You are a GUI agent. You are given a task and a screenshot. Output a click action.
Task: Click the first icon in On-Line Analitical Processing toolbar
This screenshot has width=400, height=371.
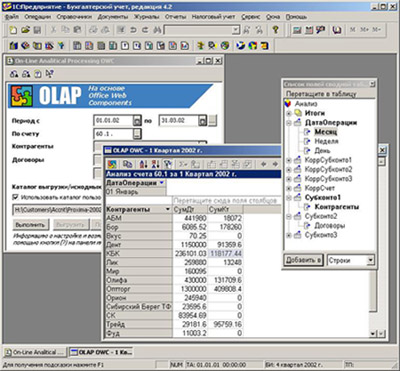[x=14, y=74]
